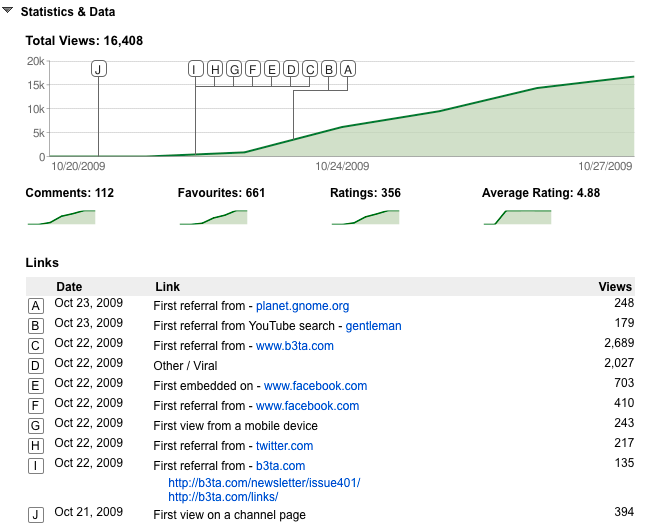
Task: Open the twitter.com referral link
Action: coord(284,446)
